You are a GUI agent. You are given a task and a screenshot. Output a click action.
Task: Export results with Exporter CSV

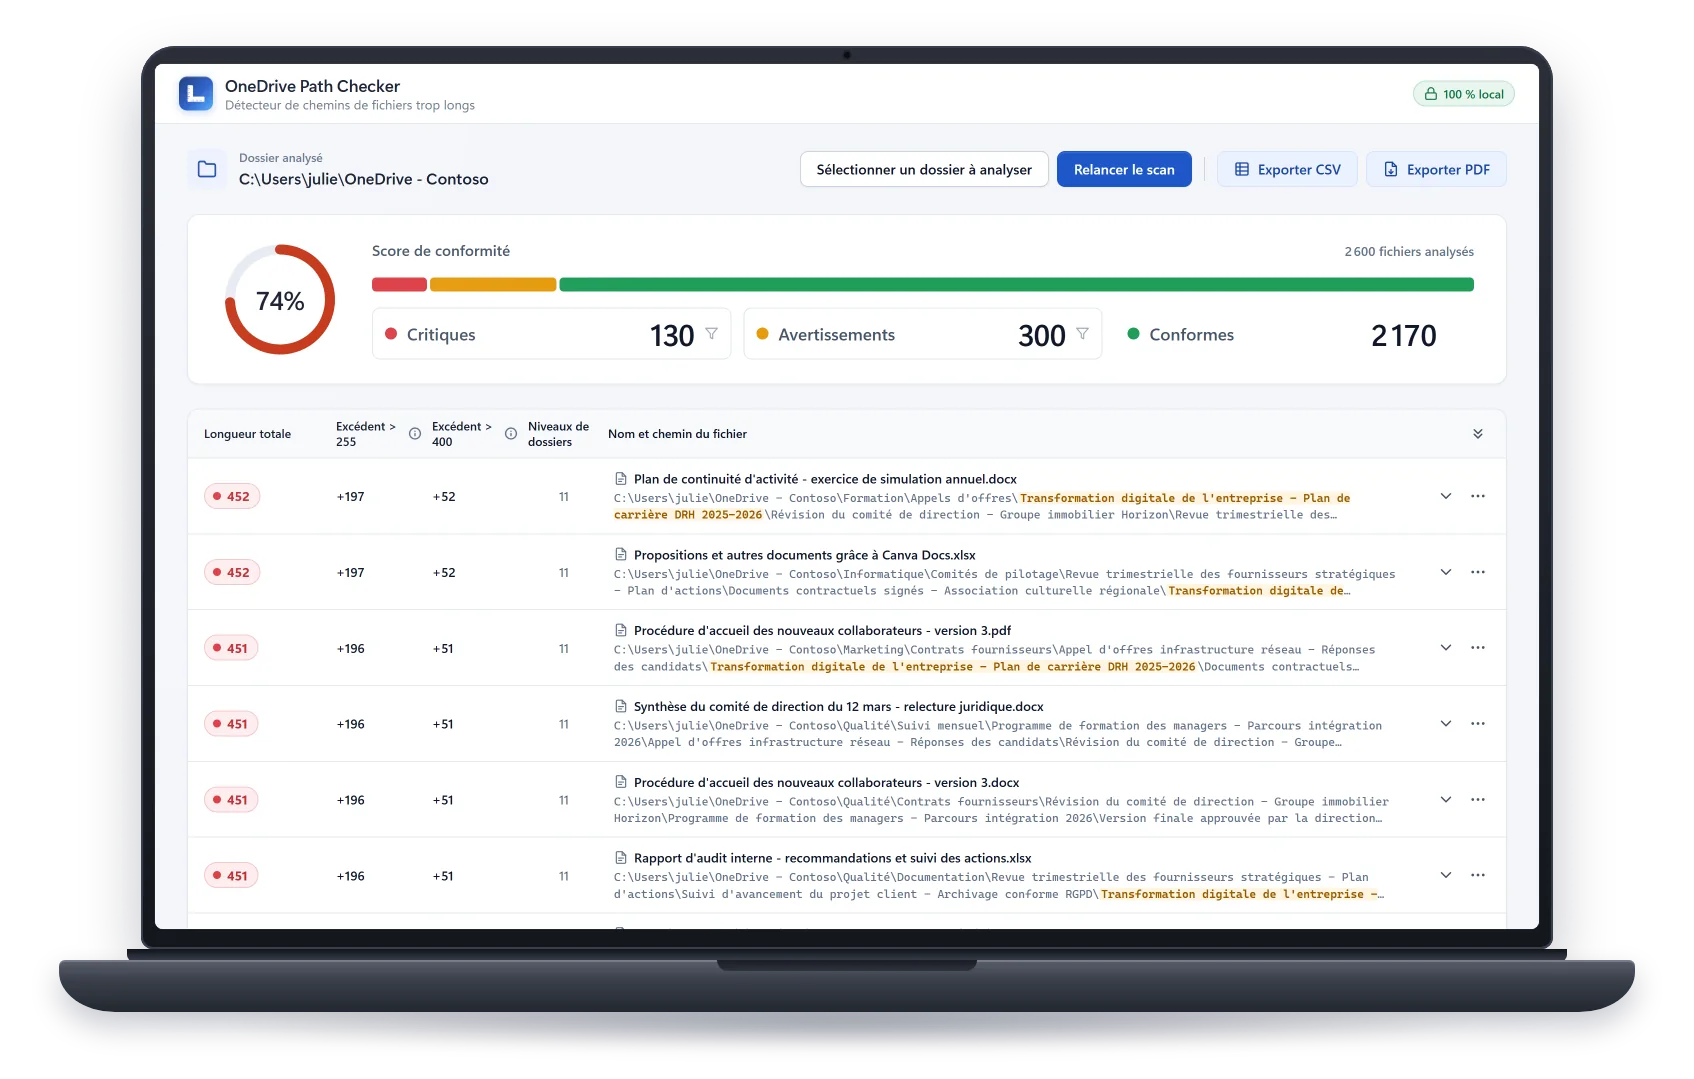1287,169
